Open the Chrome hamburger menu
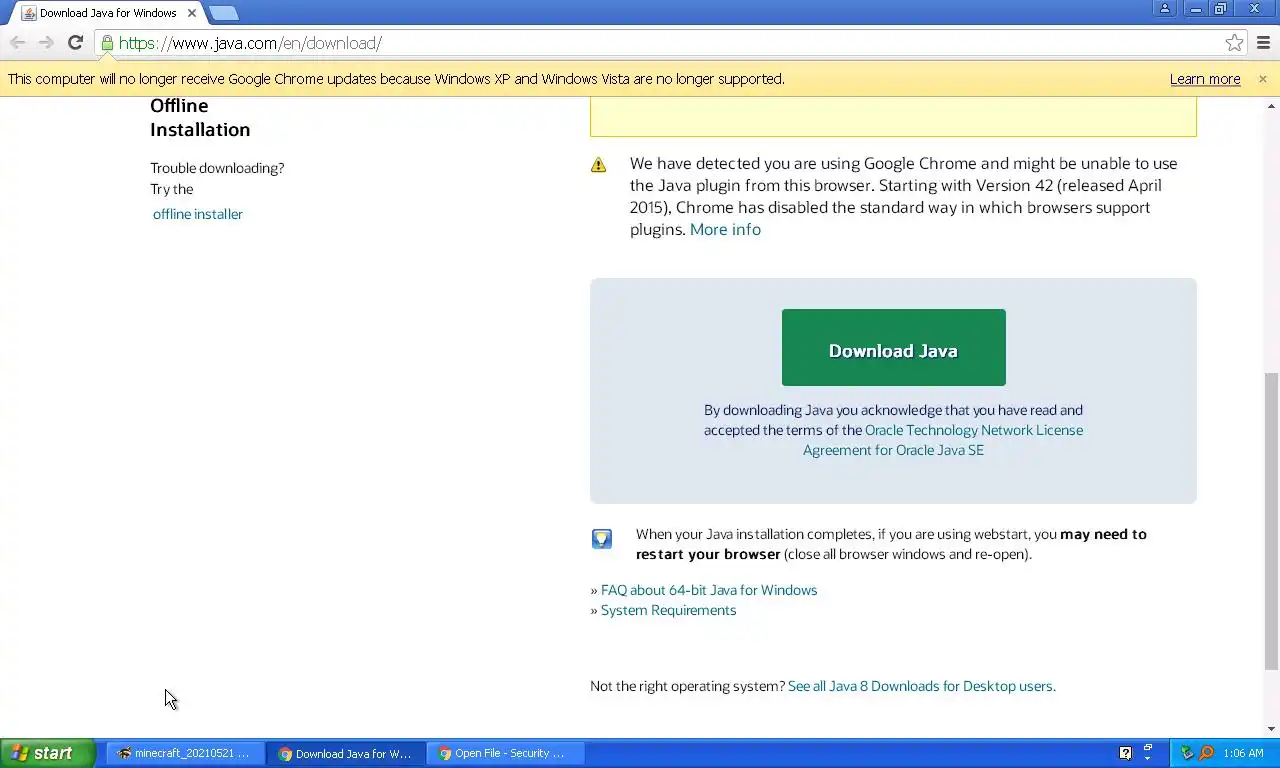The height and width of the screenshot is (768, 1280). [x=1263, y=43]
